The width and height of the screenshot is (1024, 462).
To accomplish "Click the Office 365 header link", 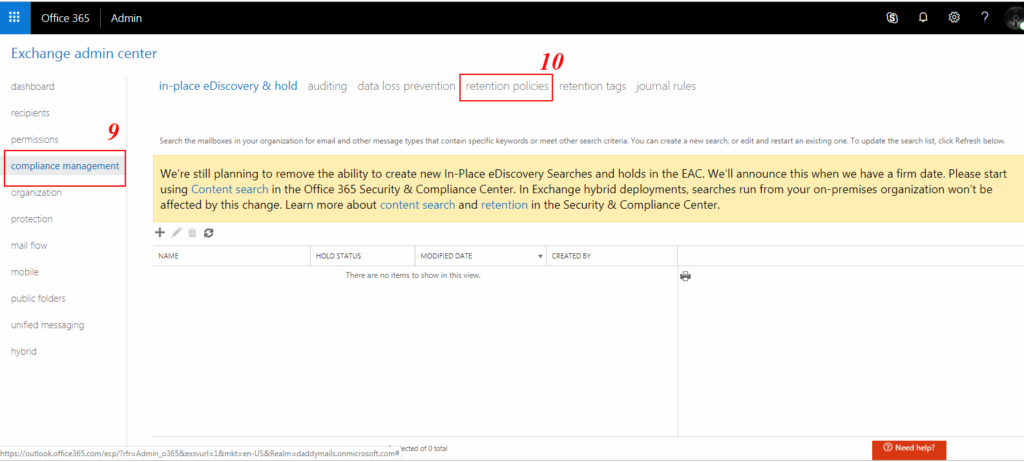I will (x=65, y=18).
